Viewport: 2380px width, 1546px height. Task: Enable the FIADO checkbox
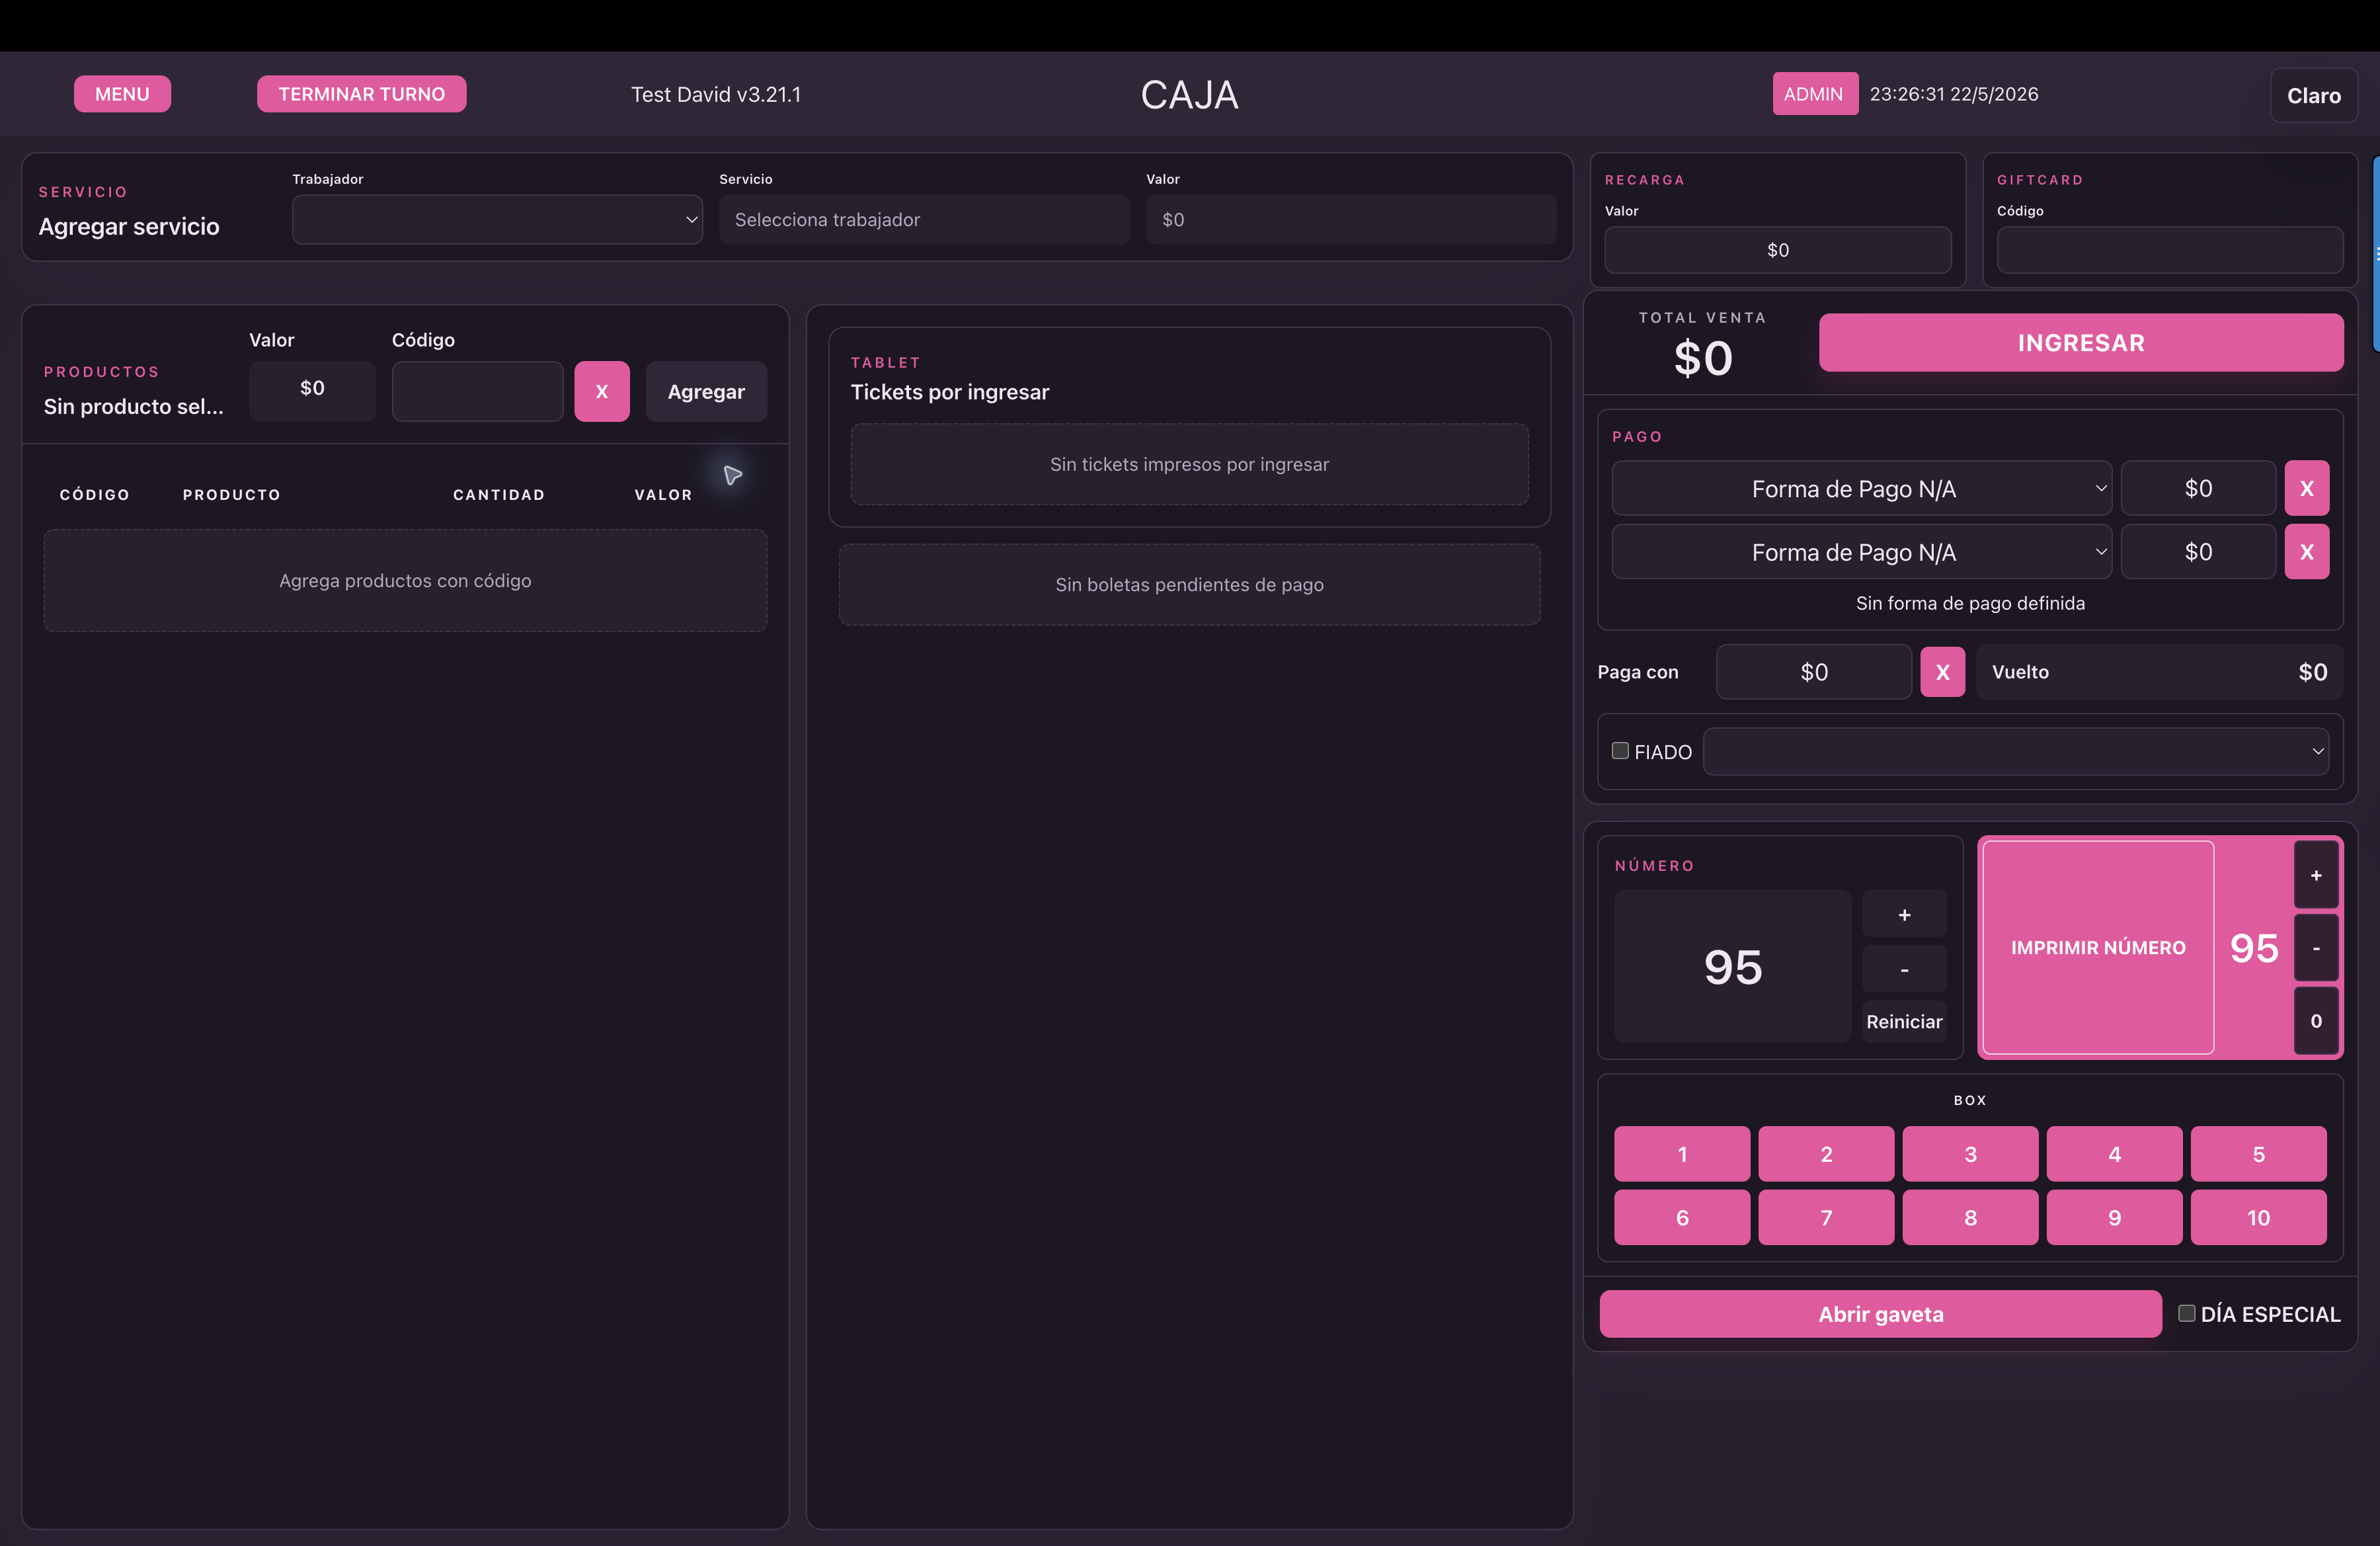[x=1620, y=751]
